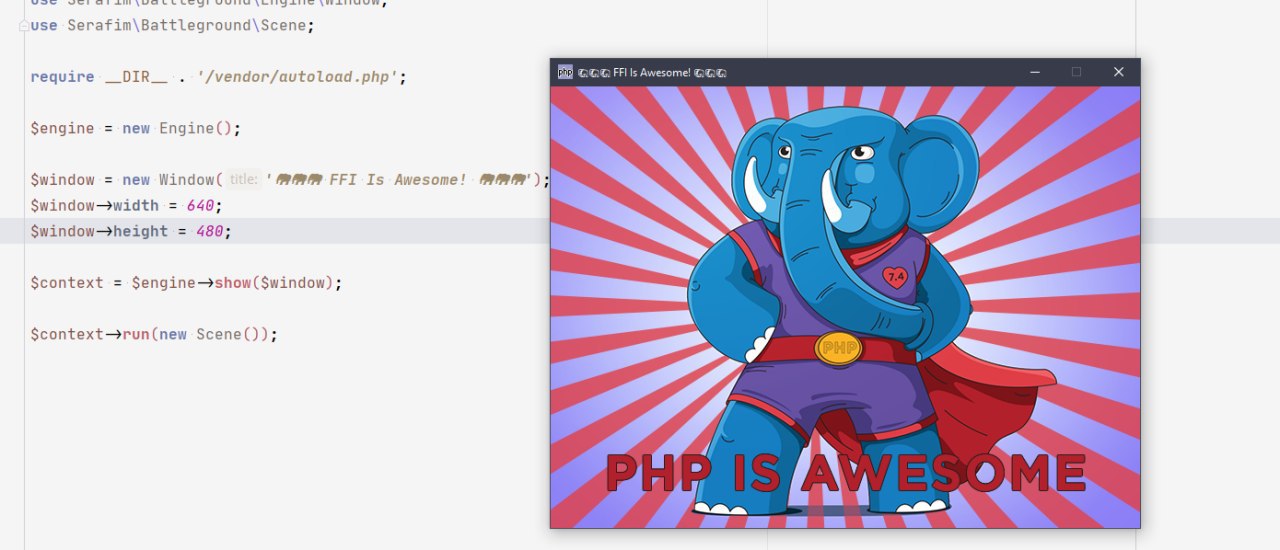Close the FFI Is Awesome window
1280x550 pixels.
(x=1119, y=72)
